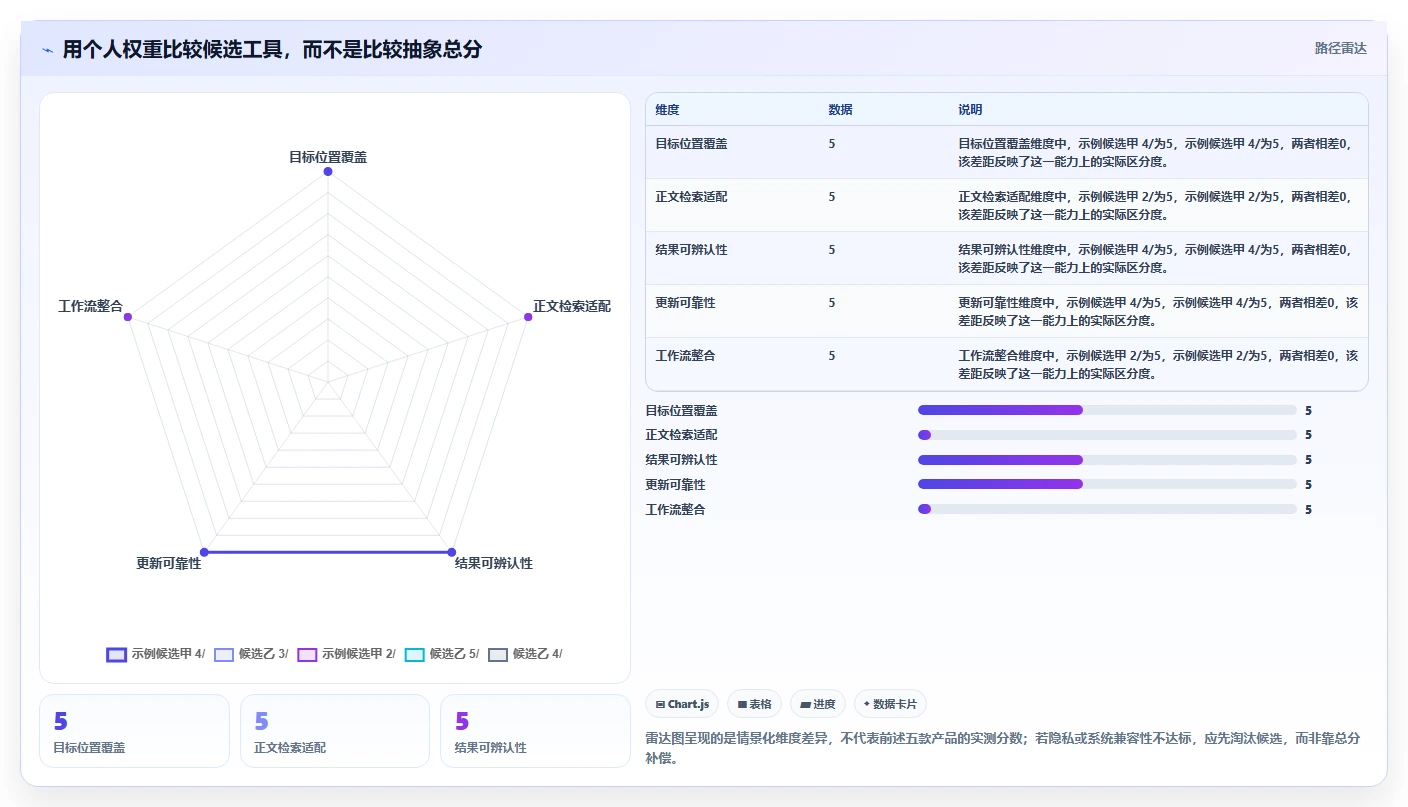Click the radar point at 工作流整合 axis
The width and height of the screenshot is (1408, 807).
127,317
